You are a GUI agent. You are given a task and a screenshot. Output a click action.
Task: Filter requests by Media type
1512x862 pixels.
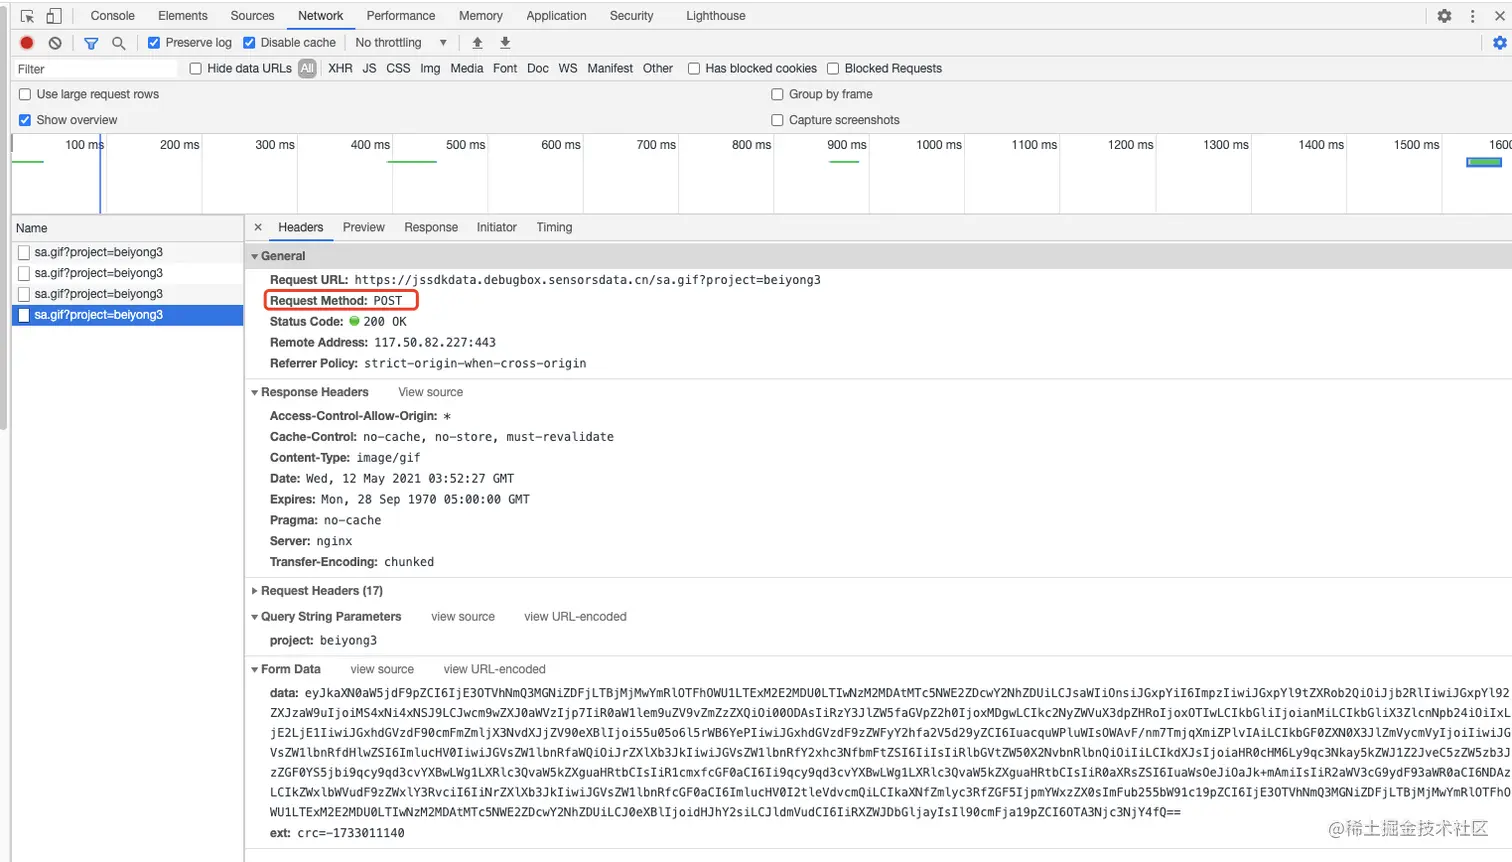pyautogui.click(x=467, y=69)
